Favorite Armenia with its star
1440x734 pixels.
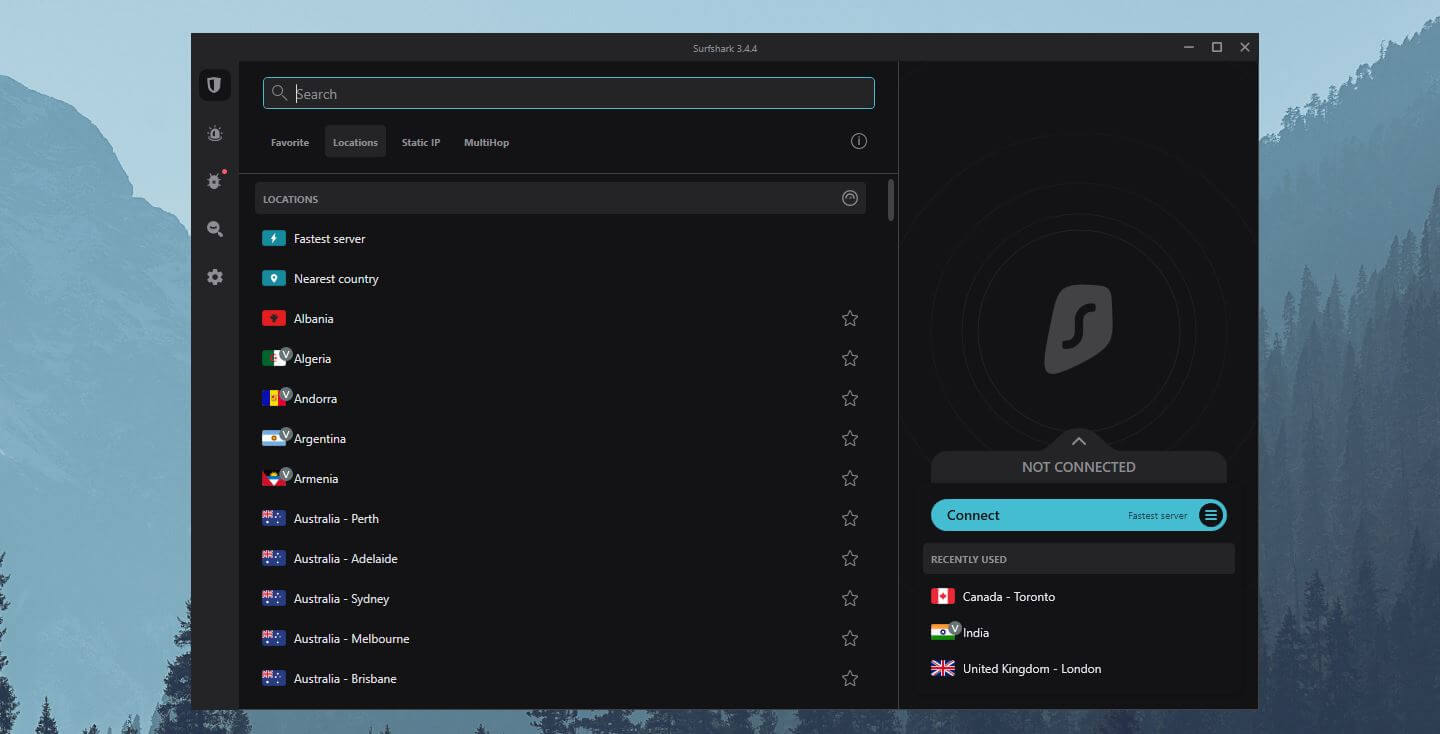pos(850,478)
